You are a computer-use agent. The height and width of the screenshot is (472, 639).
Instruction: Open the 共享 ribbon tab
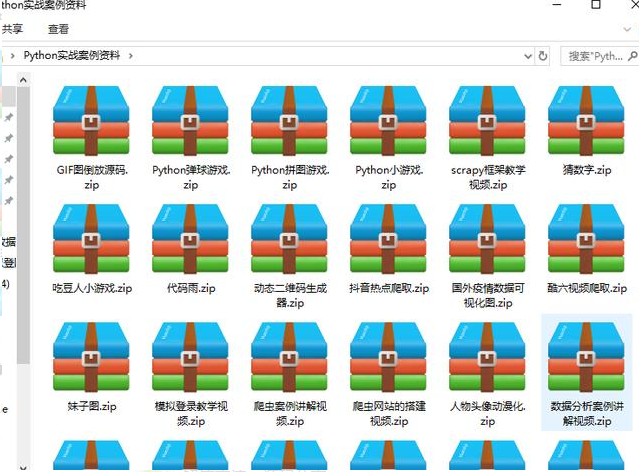pyautogui.click(x=12, y=30)
